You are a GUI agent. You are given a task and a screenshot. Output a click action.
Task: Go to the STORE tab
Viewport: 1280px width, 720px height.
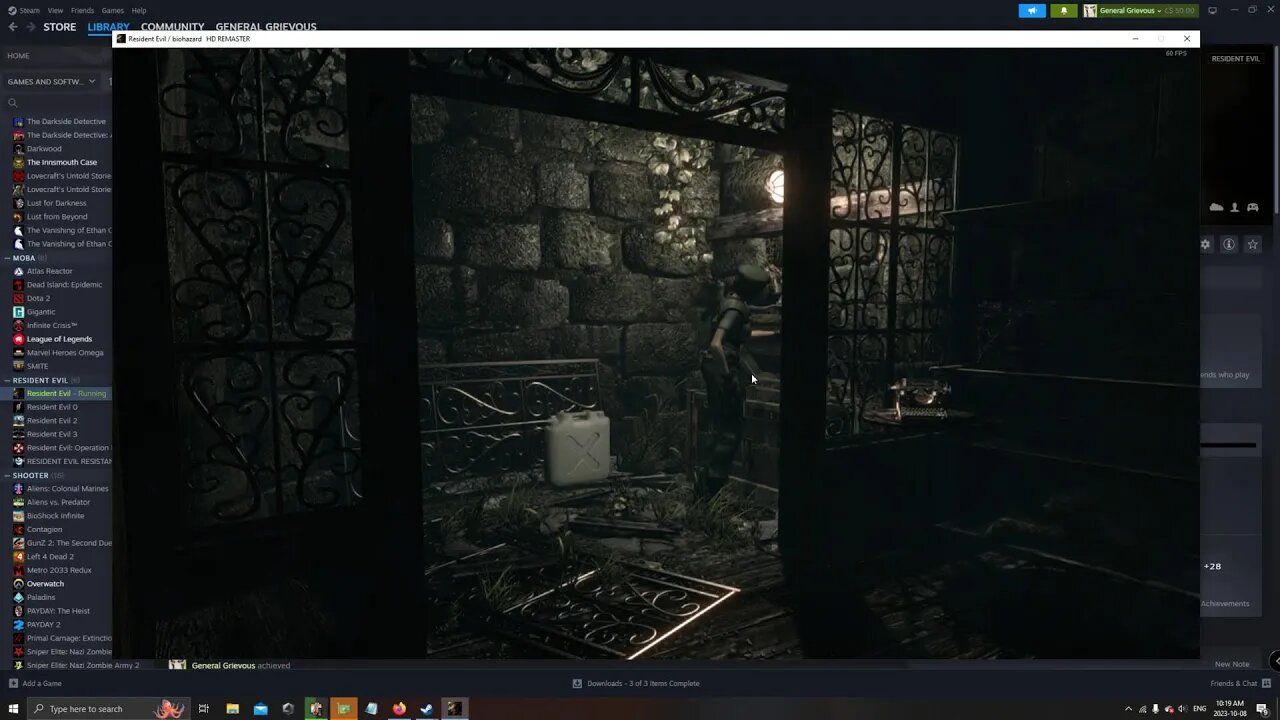[x=59, y=27]
